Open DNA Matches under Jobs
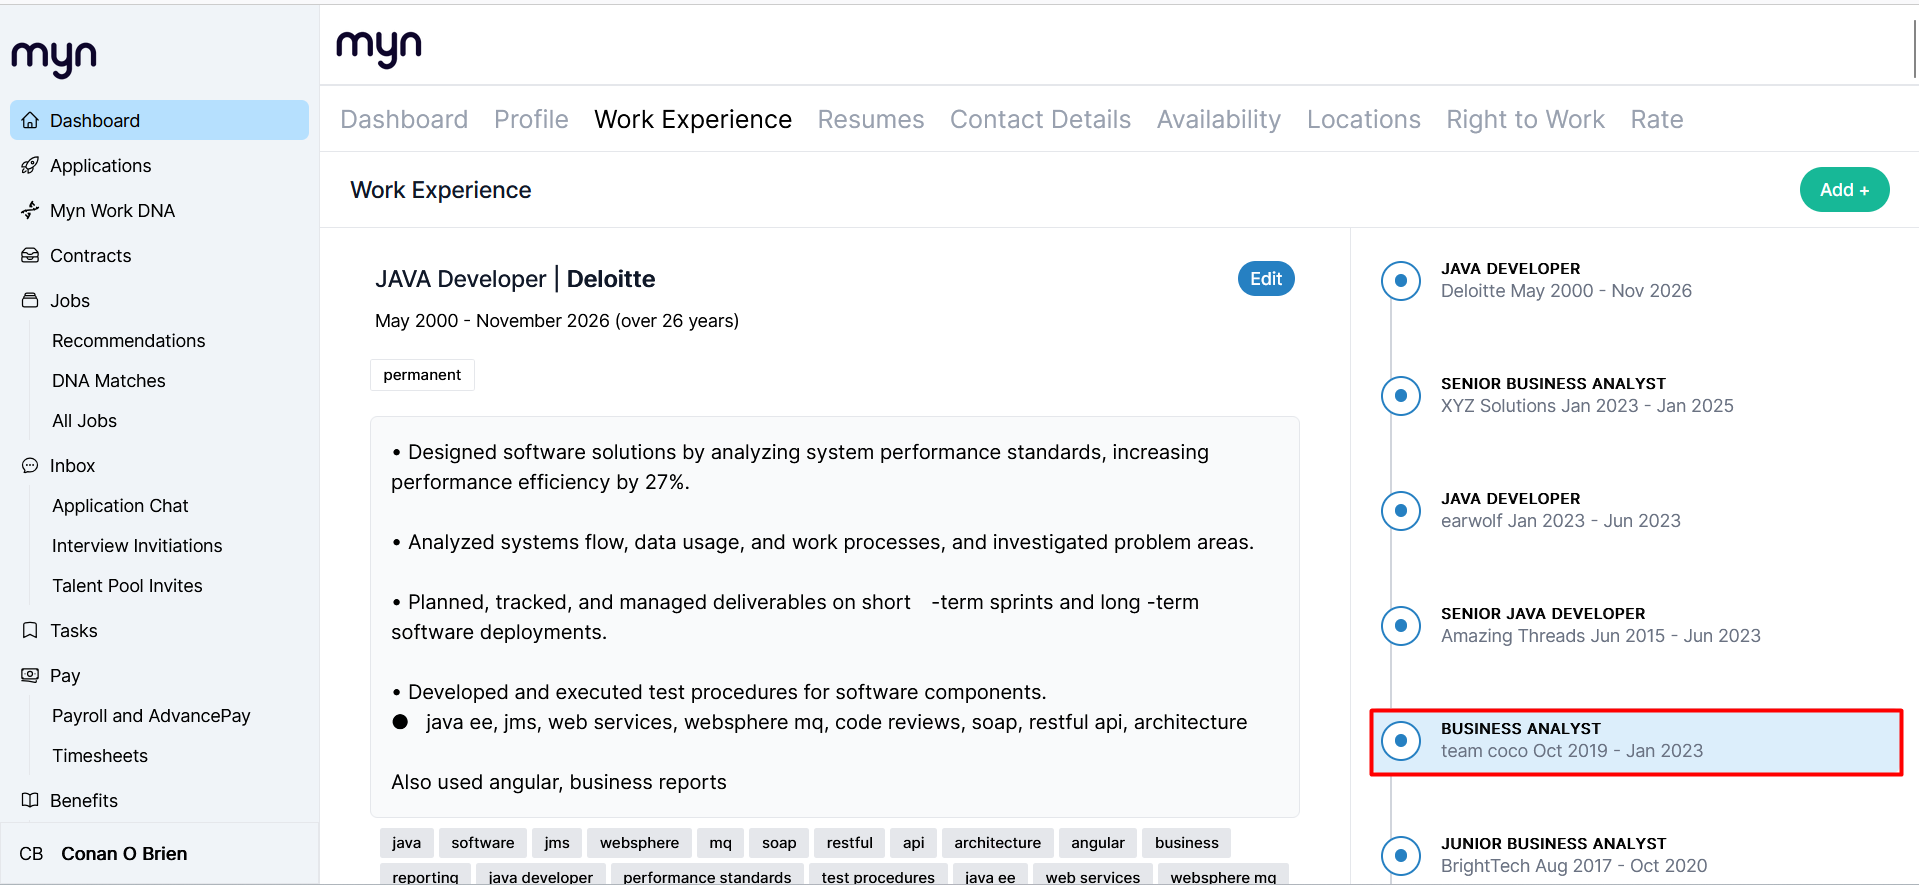1919x885 pixels. click(x=109, y=381)
